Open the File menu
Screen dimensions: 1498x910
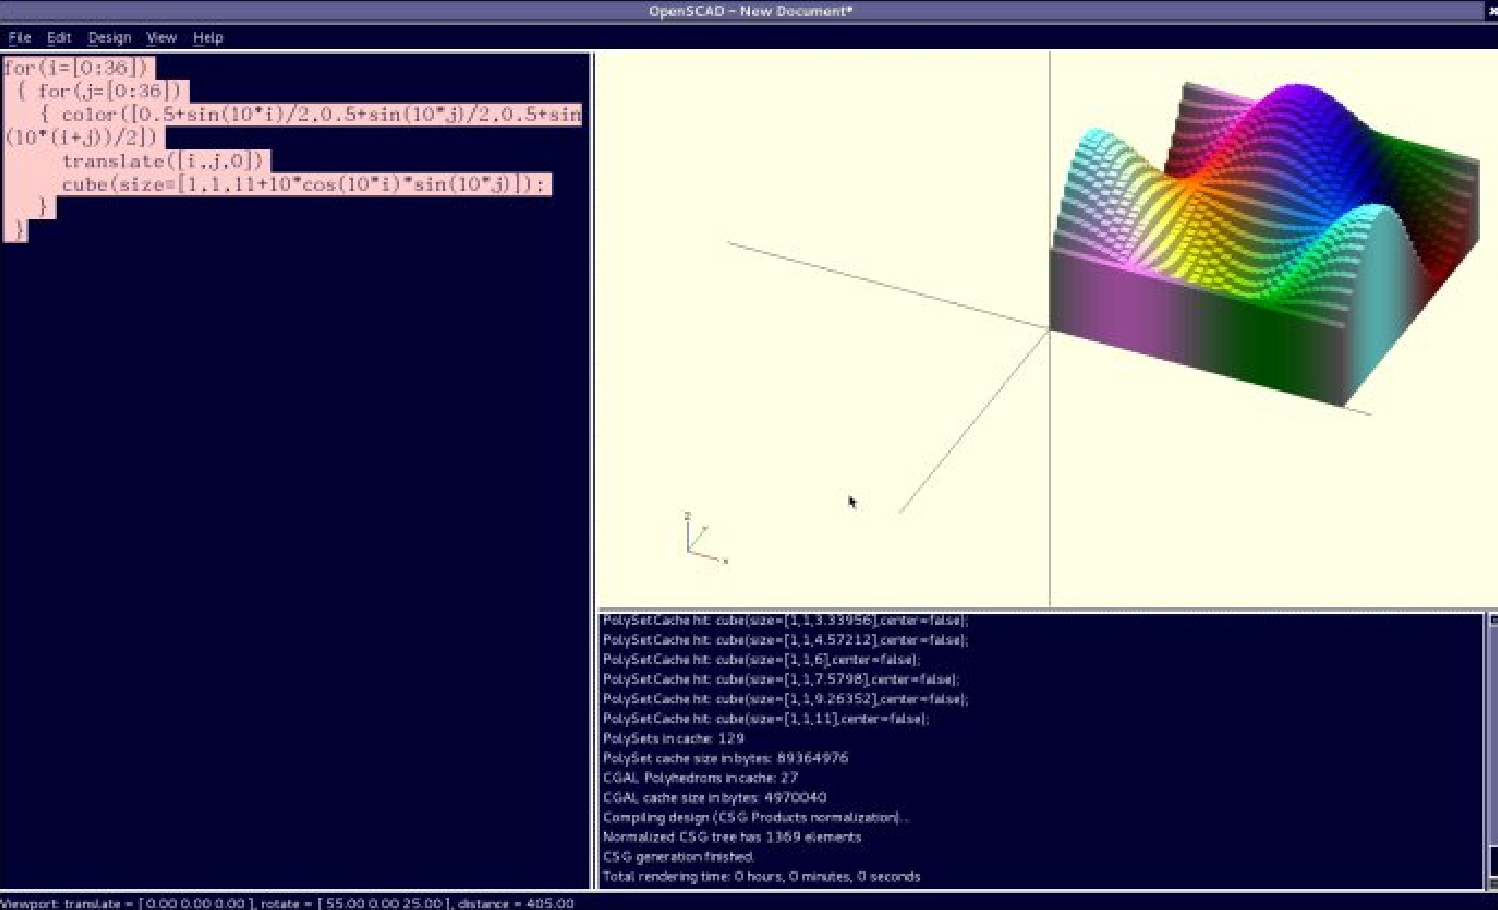(20, 38)
